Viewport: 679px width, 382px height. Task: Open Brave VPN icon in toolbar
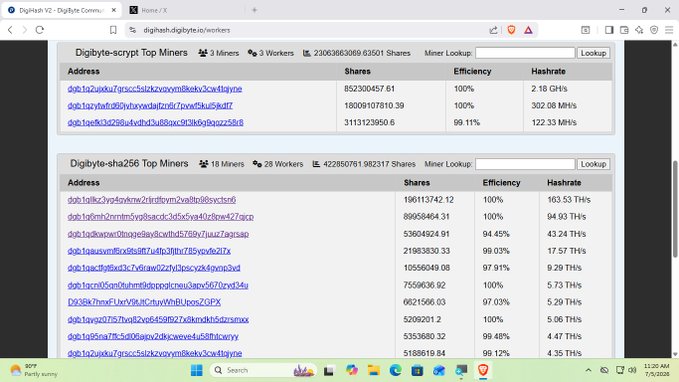[x=654, y=30]
